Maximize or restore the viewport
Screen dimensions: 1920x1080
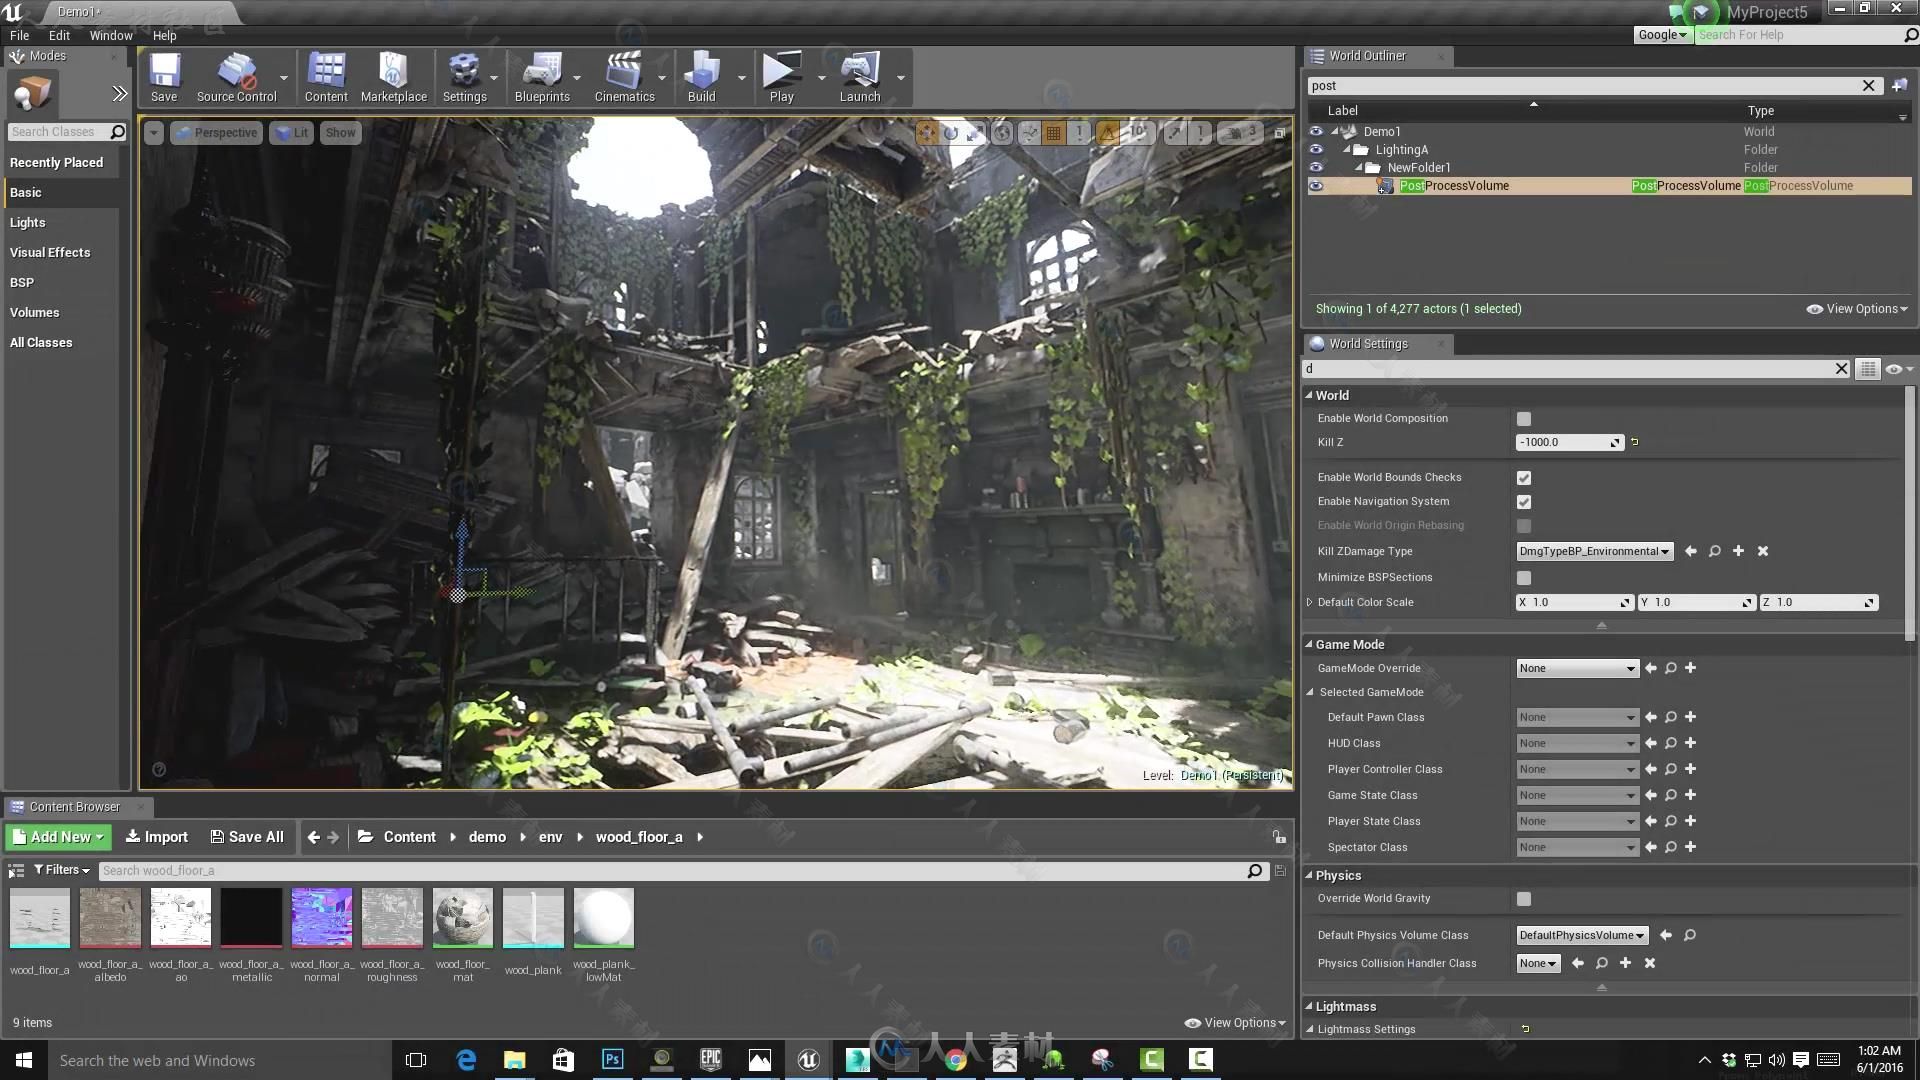[1279, 133]
